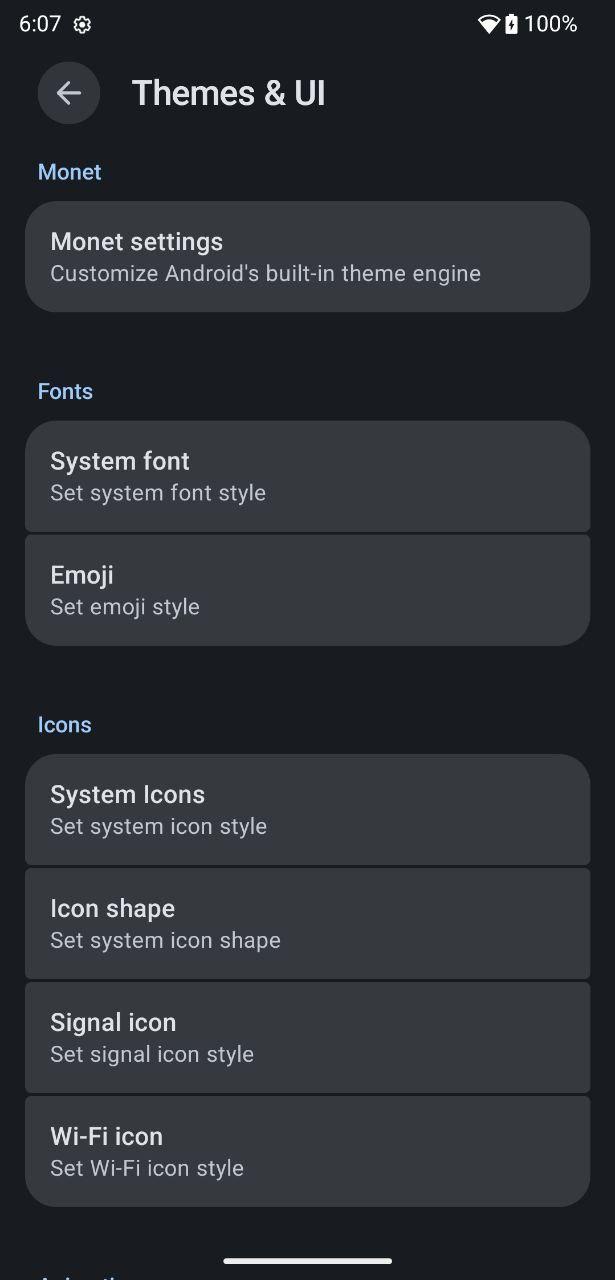
Task: Tap the Wi-Fi signal status icon
Action: coord(488,25)
